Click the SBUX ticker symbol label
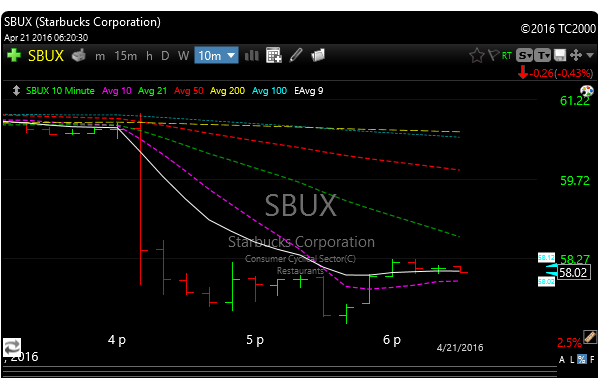 tap(46, 56)
